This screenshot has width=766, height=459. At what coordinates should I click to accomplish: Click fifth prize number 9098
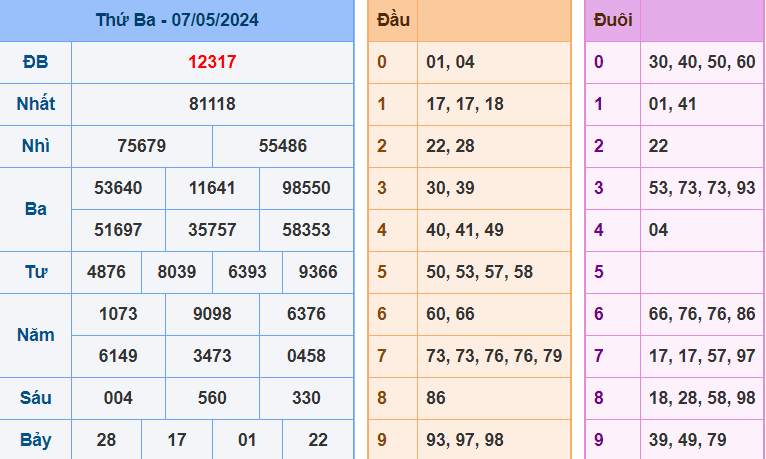pos(212,314)
